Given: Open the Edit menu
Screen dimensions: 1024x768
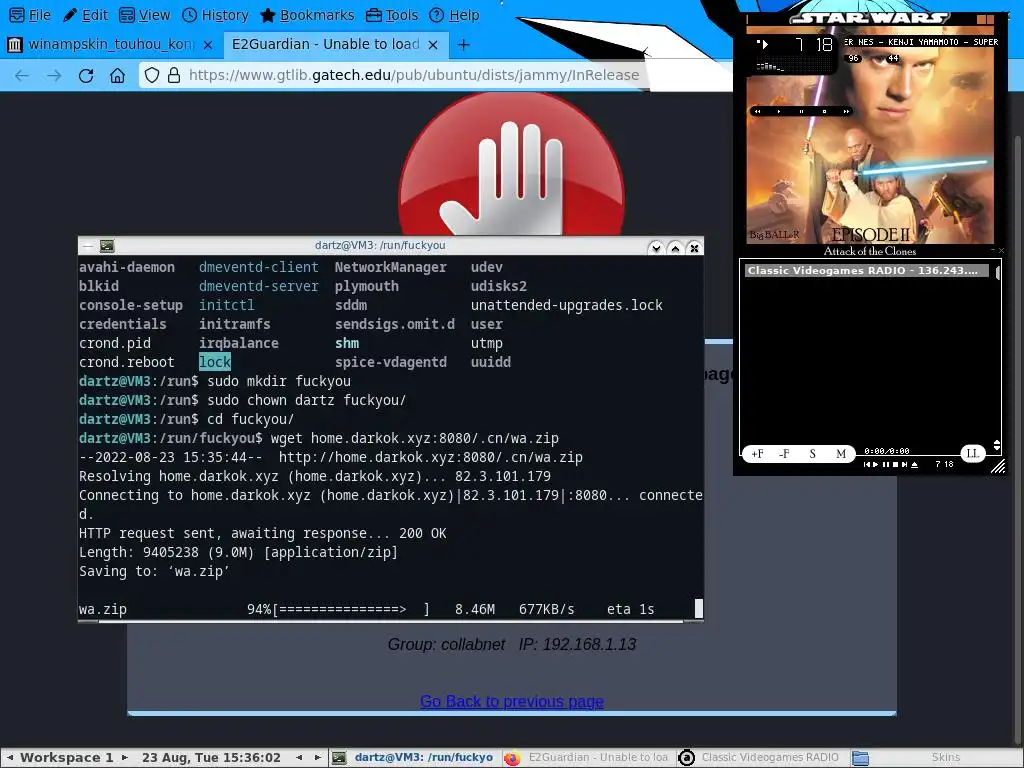Looking at the screenshot, I should click(x=86, y=14).
